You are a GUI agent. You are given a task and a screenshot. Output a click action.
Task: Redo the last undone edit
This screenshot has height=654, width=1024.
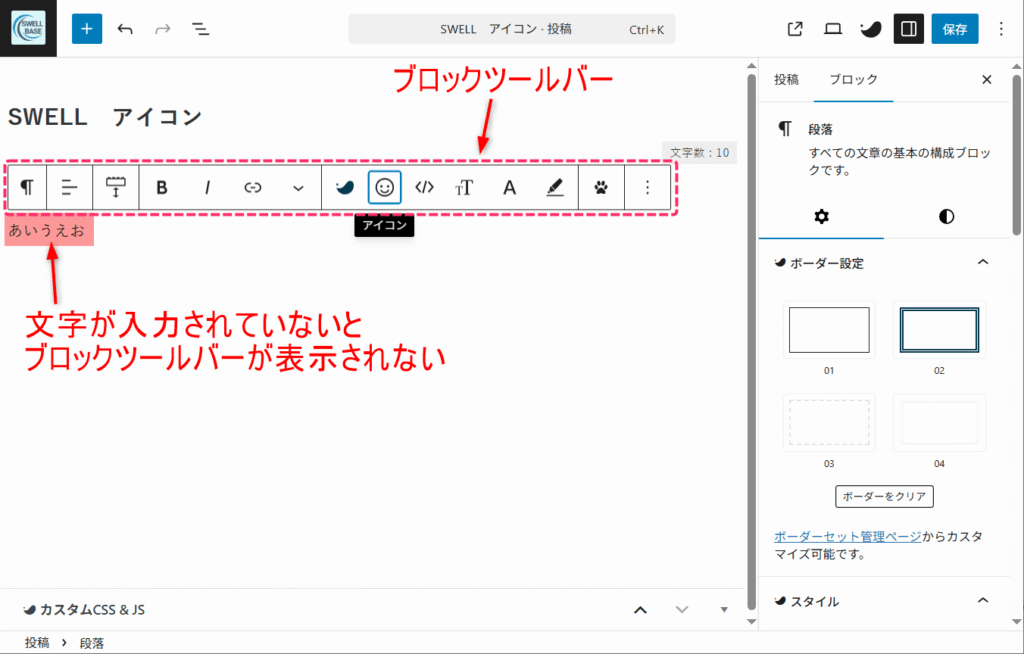(x=162, y=29)
